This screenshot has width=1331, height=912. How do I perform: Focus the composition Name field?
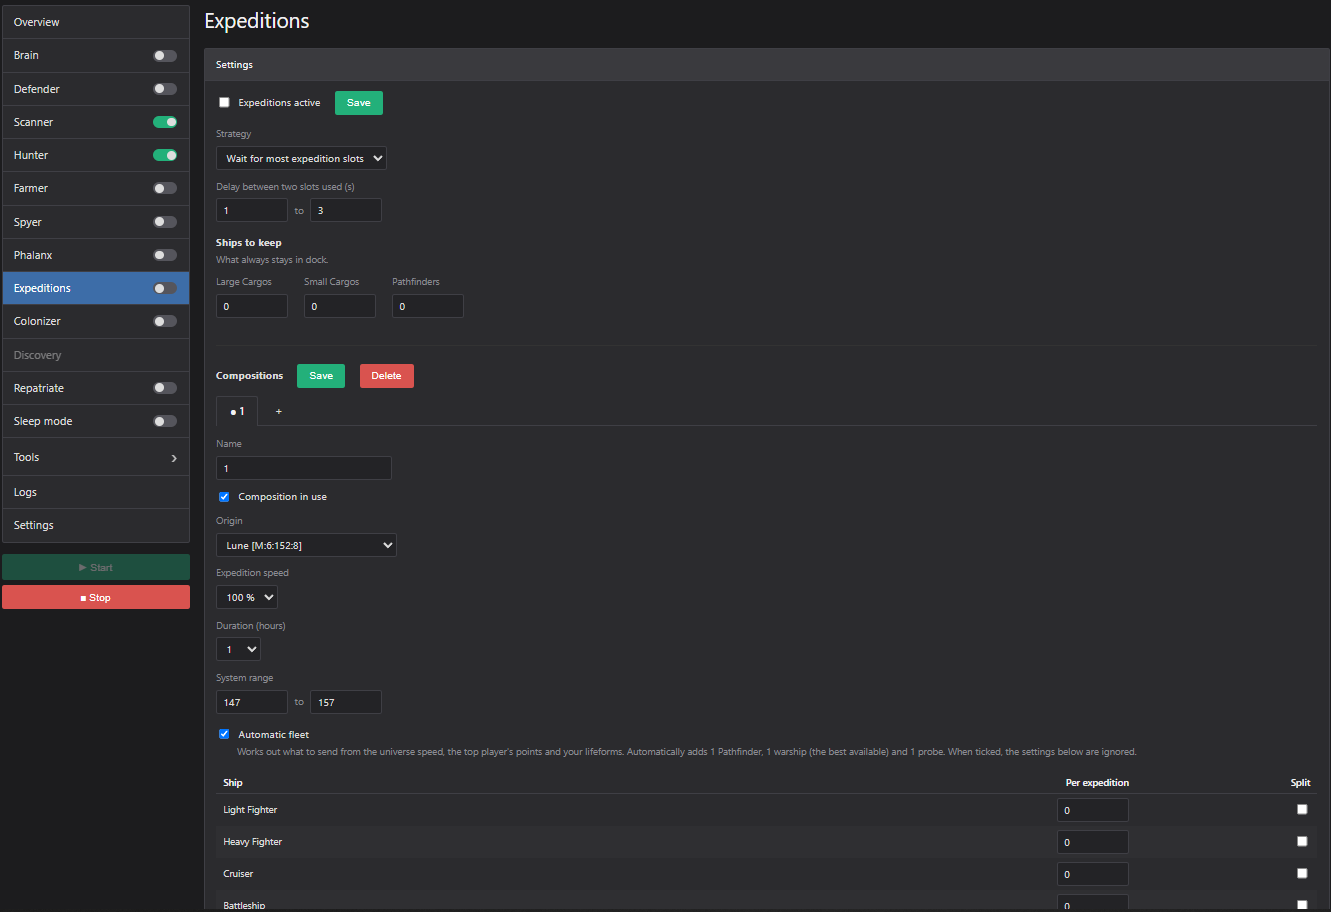click(x=304, y=468)
